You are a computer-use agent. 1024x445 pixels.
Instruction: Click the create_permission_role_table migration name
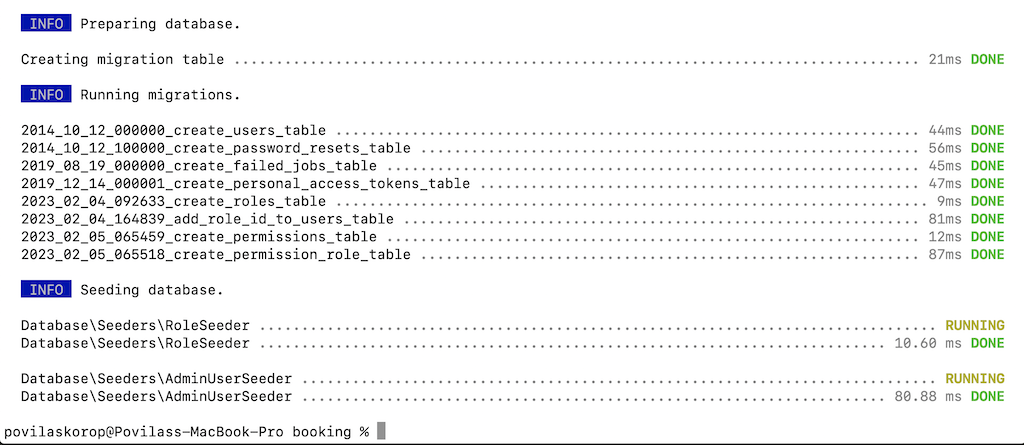(216, 254)
